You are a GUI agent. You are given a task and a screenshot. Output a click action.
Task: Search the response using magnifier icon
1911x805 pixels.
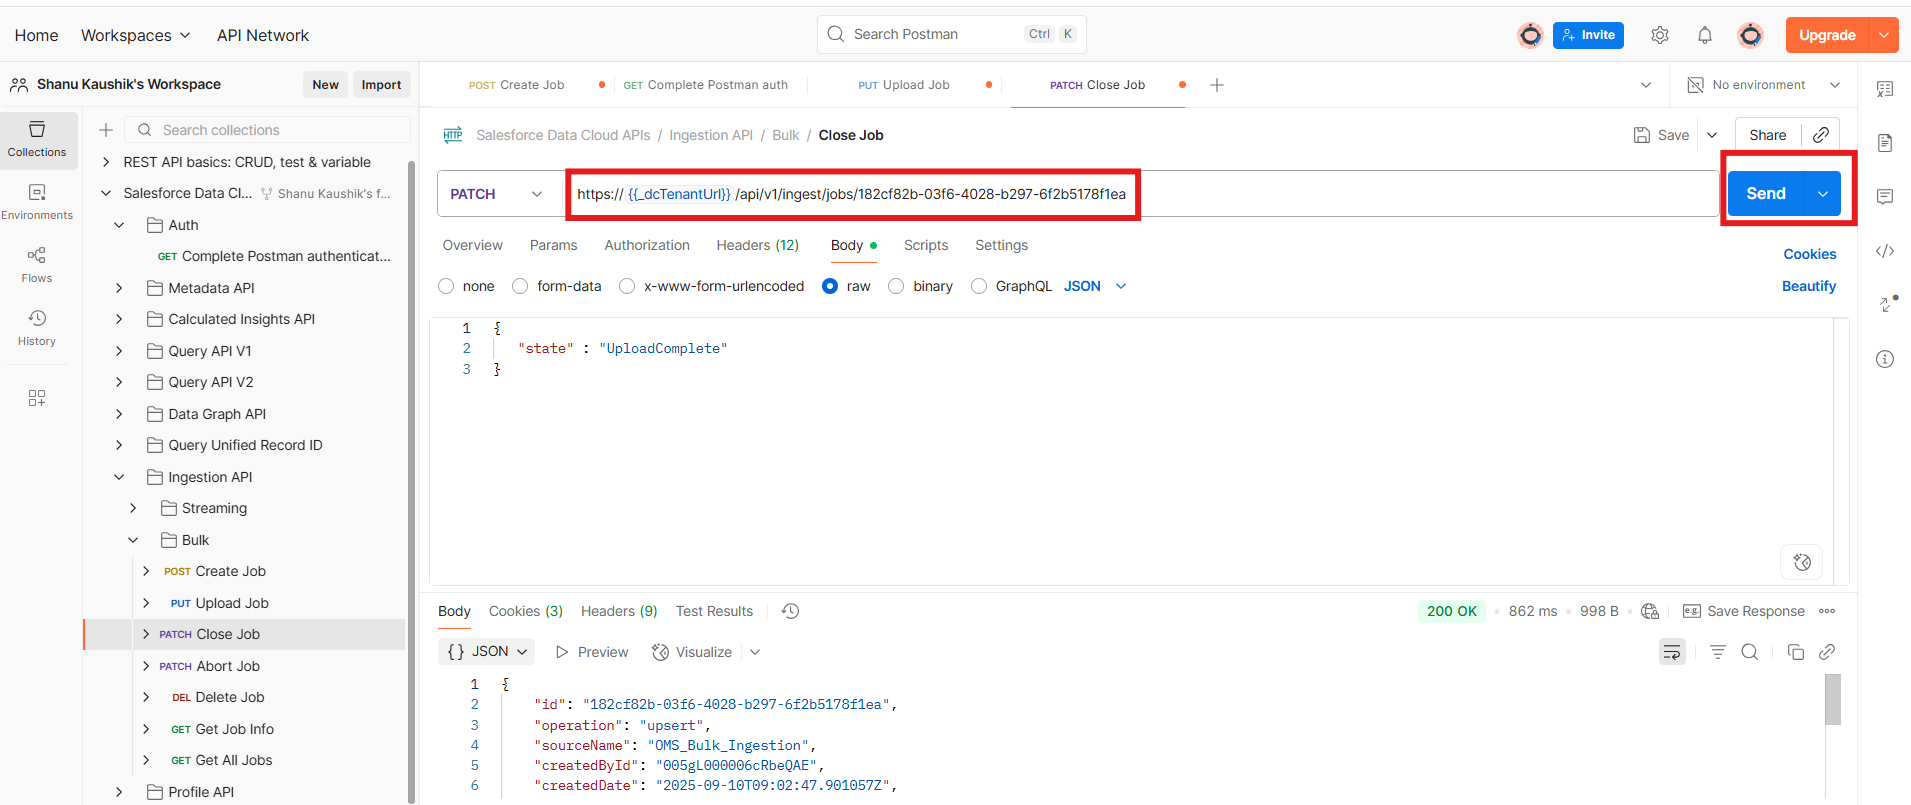point(1749,652)
